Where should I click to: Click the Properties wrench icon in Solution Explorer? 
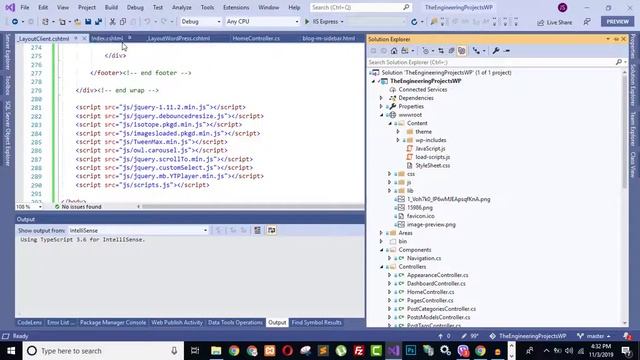[x=496, y=51]
